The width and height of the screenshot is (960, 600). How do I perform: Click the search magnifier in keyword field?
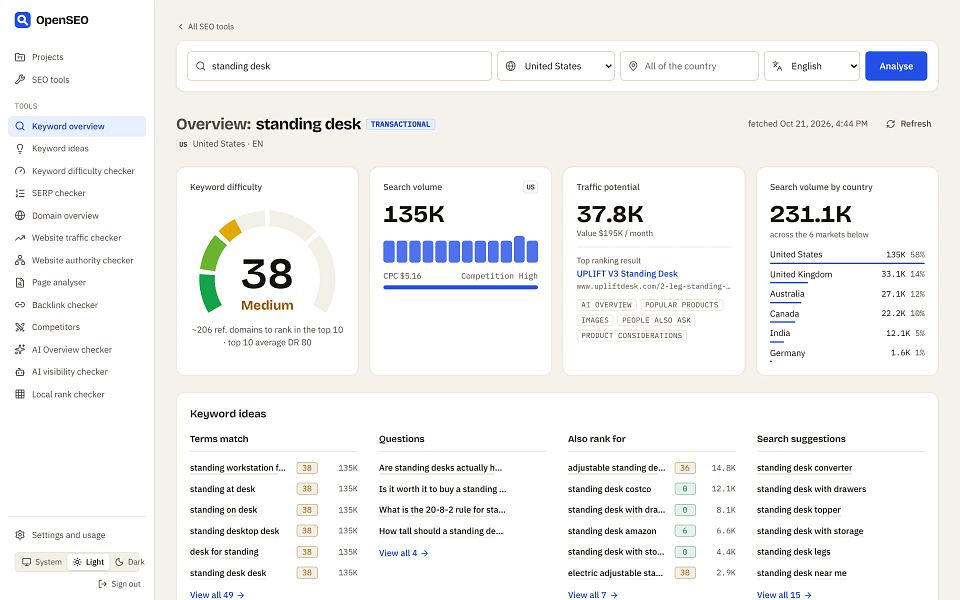click(x=200, y=66)
